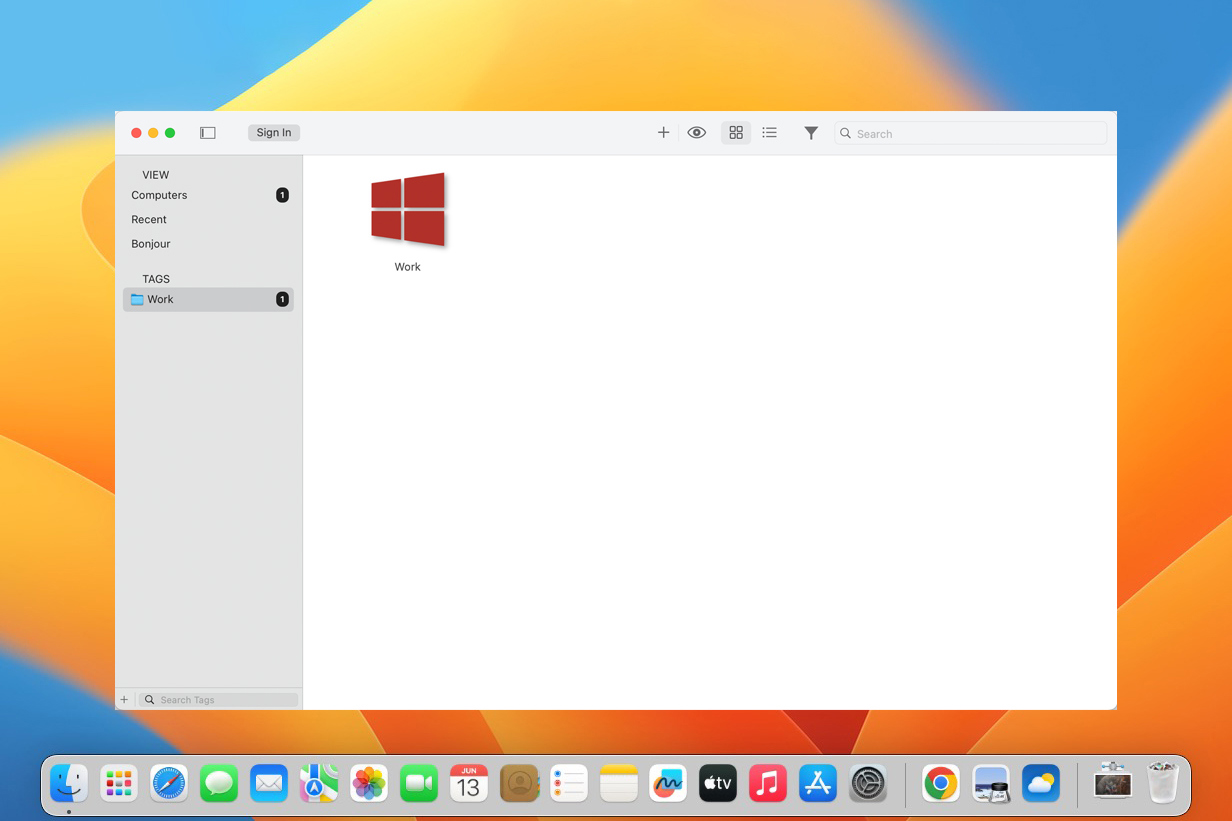Open the Recent view in sidebar
The height and width of the screenshot is (821, 1232).
coord(208,219)
